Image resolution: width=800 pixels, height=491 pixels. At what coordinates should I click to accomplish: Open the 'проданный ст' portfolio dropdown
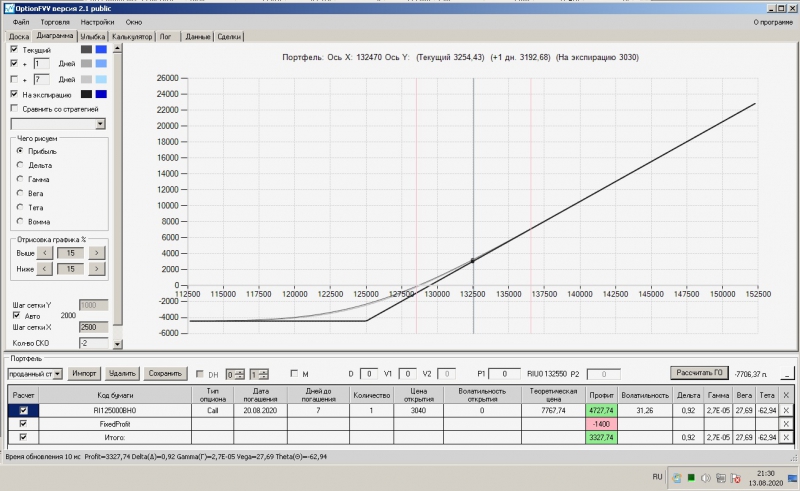[x=58, y=374]
